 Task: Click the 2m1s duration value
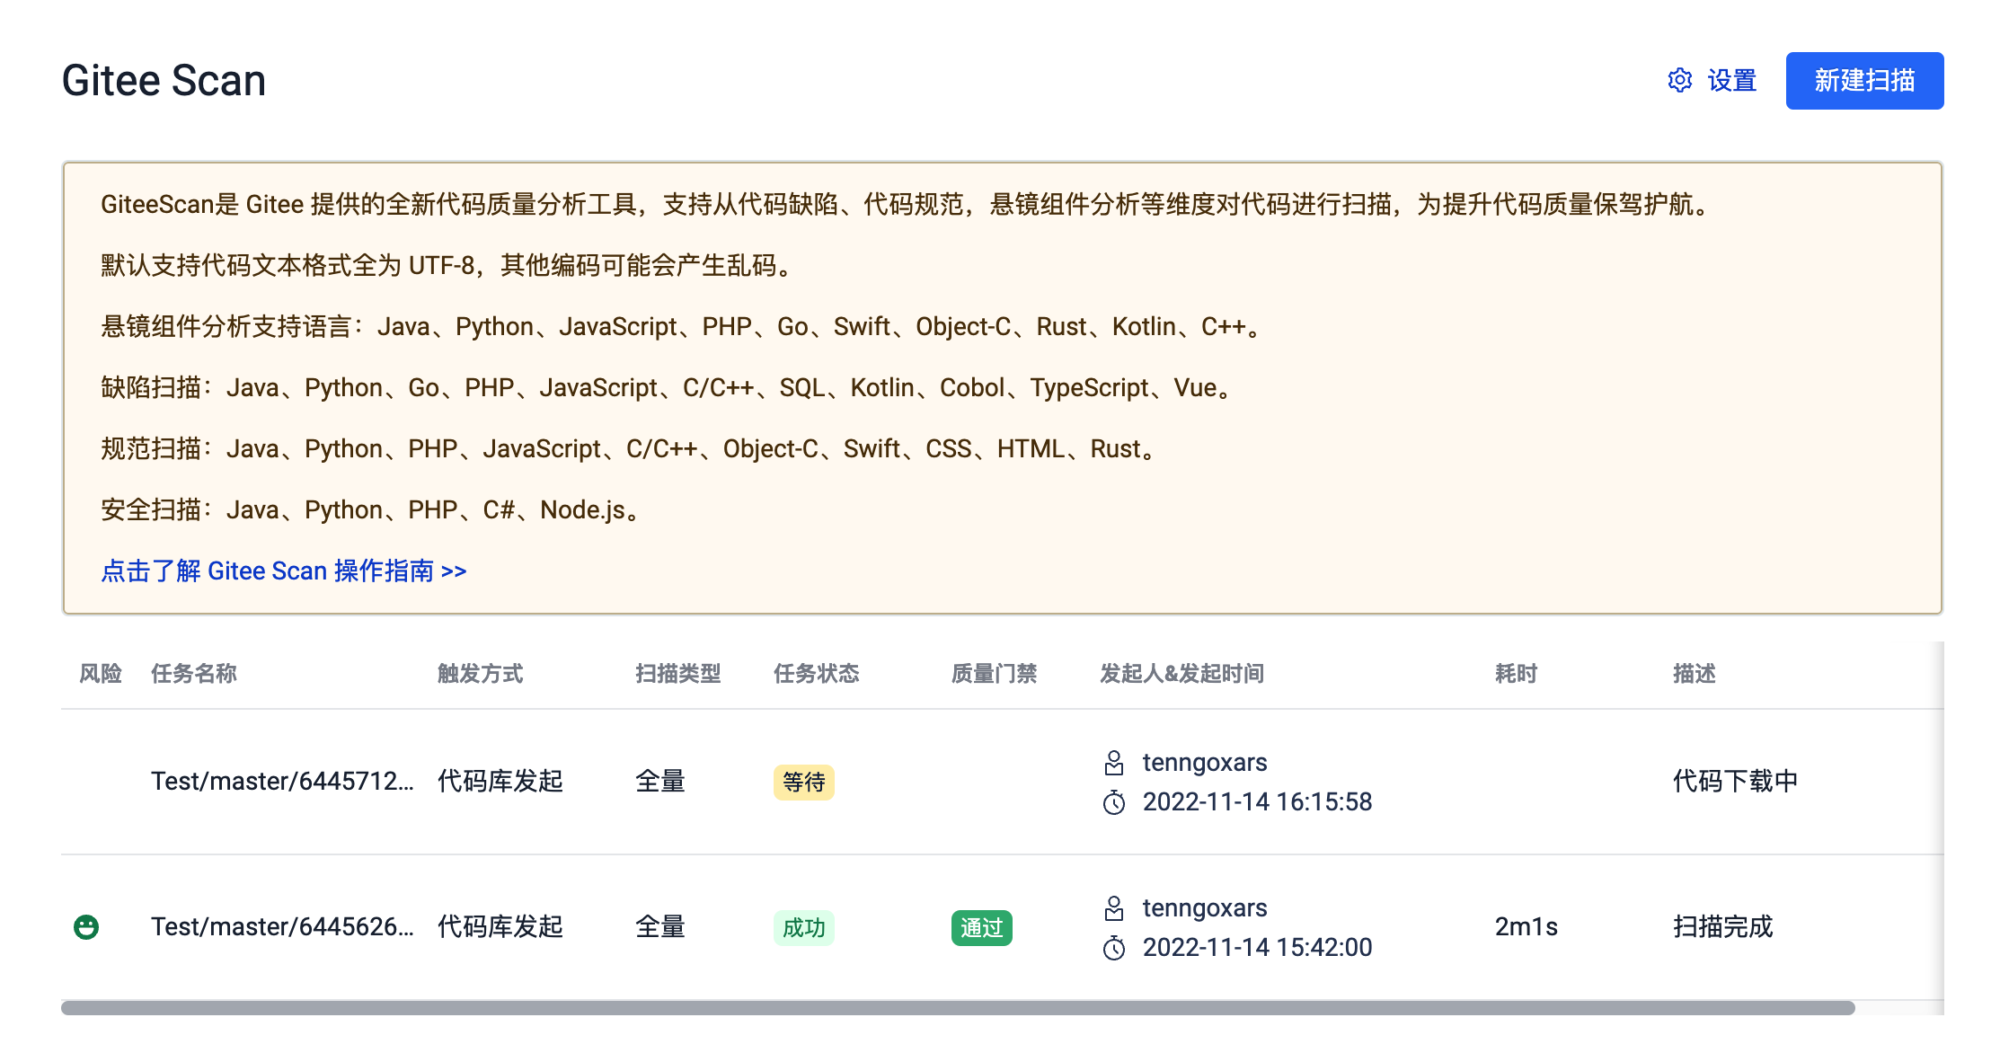click(1526, 927)
